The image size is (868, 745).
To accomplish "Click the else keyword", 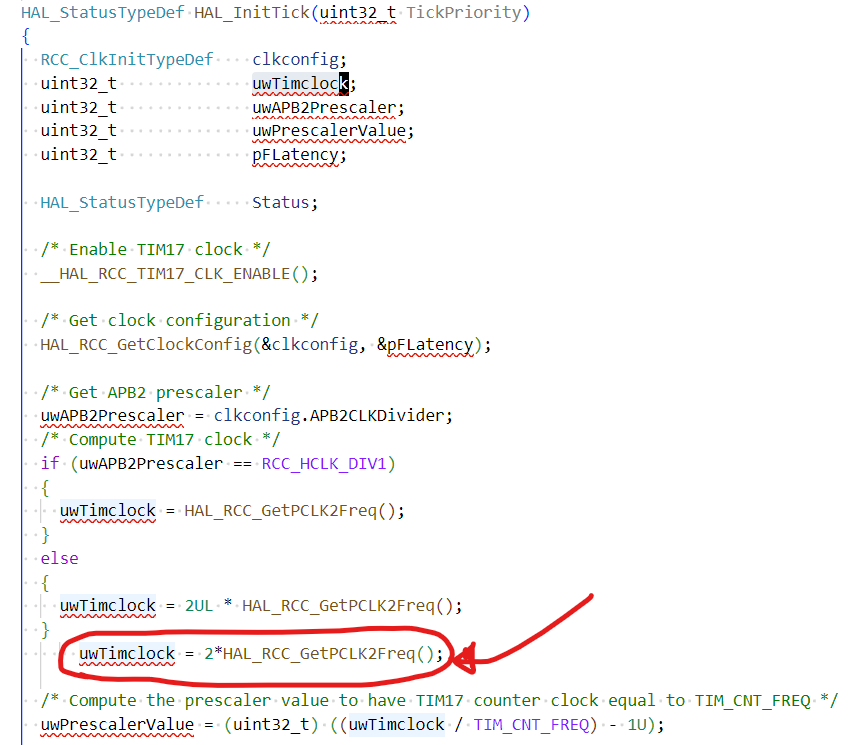I will [59, 558].
